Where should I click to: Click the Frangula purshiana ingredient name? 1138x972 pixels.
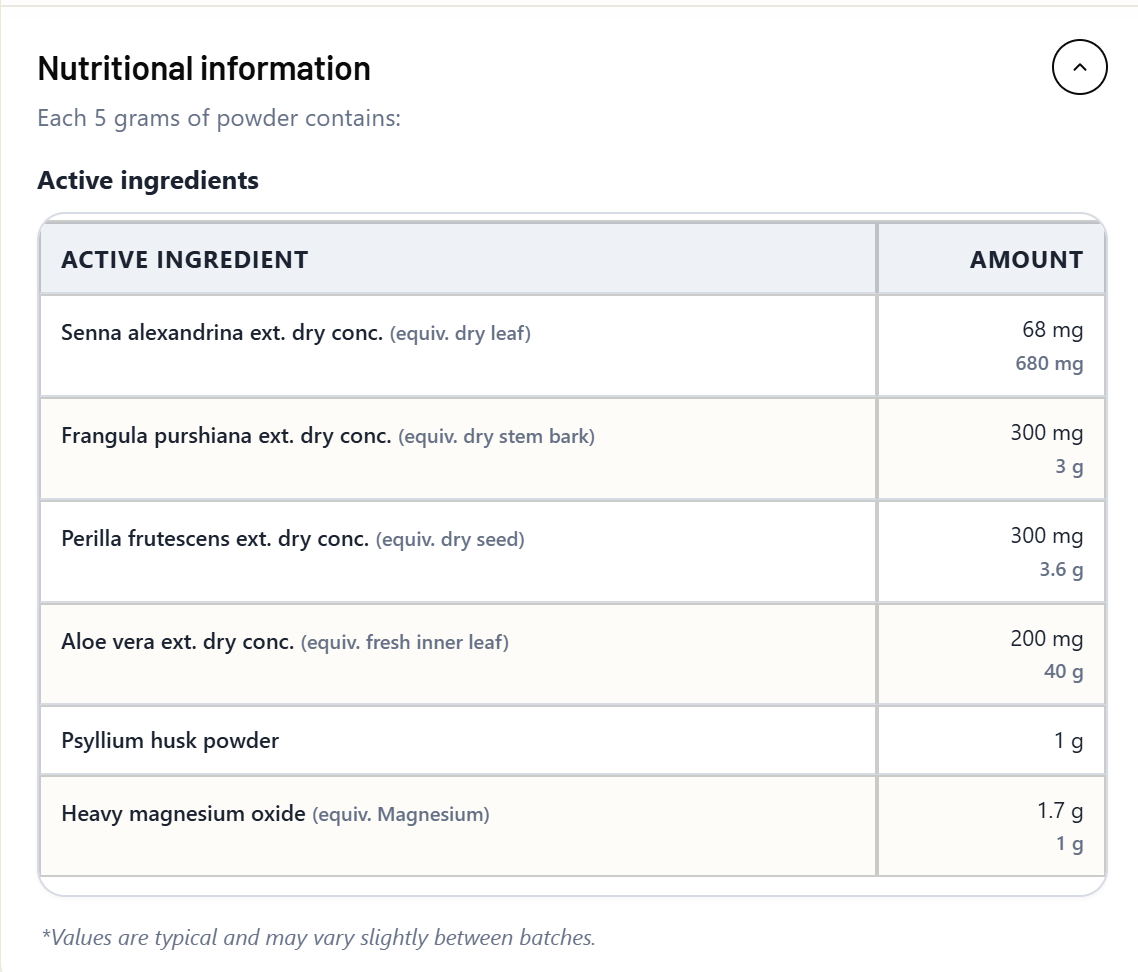[x=226, y=436]
